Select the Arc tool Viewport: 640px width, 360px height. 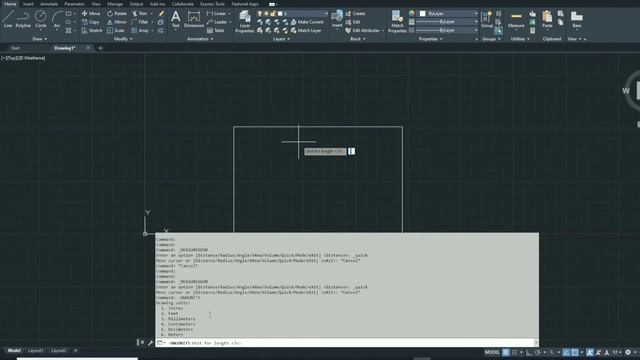click(57, 19)
